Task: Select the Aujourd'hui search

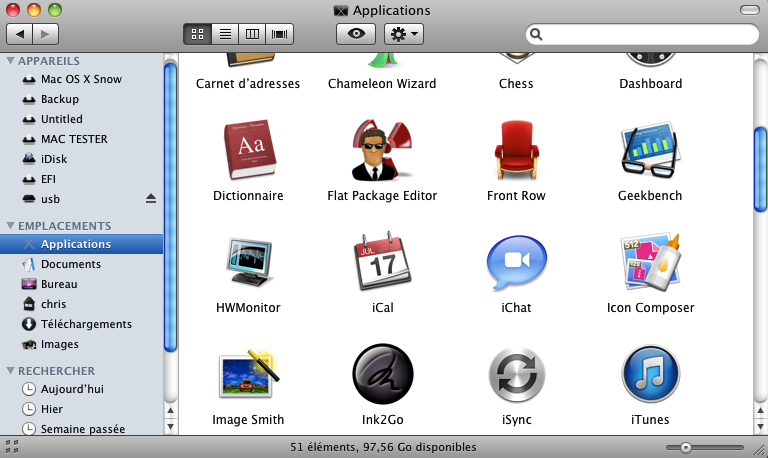Action: coord(81,389)
